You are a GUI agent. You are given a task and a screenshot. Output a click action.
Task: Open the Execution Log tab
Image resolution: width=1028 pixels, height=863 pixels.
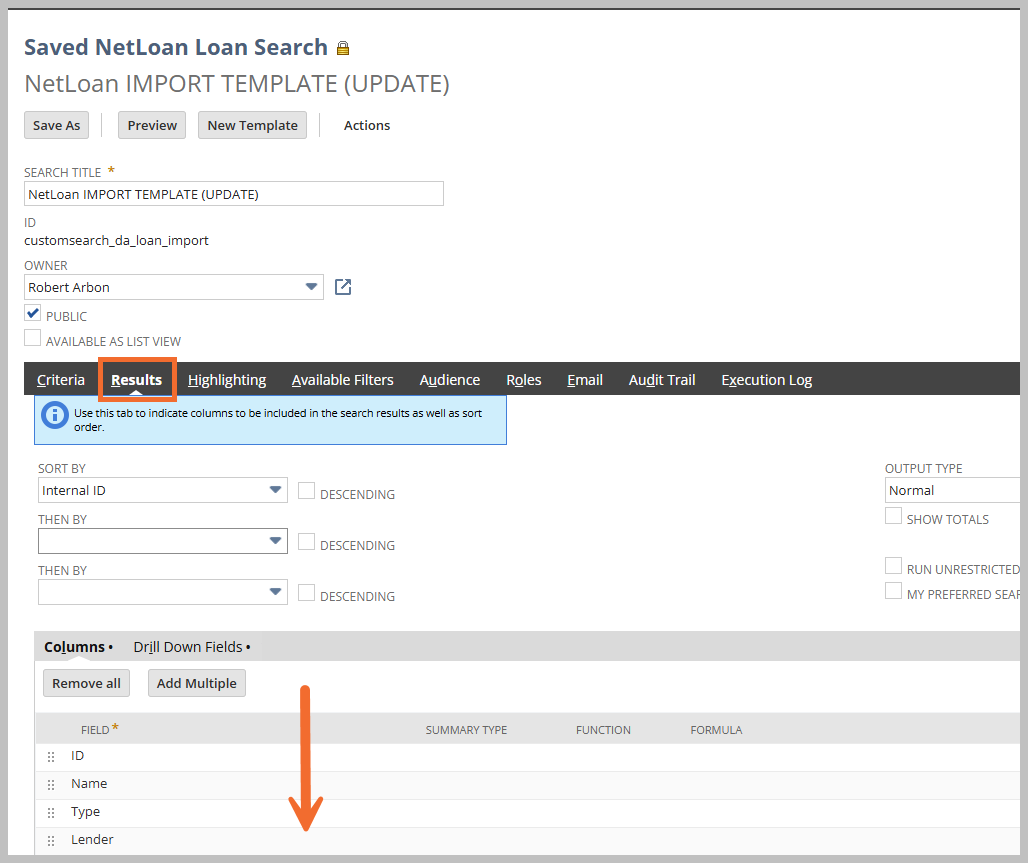[766, 380]
